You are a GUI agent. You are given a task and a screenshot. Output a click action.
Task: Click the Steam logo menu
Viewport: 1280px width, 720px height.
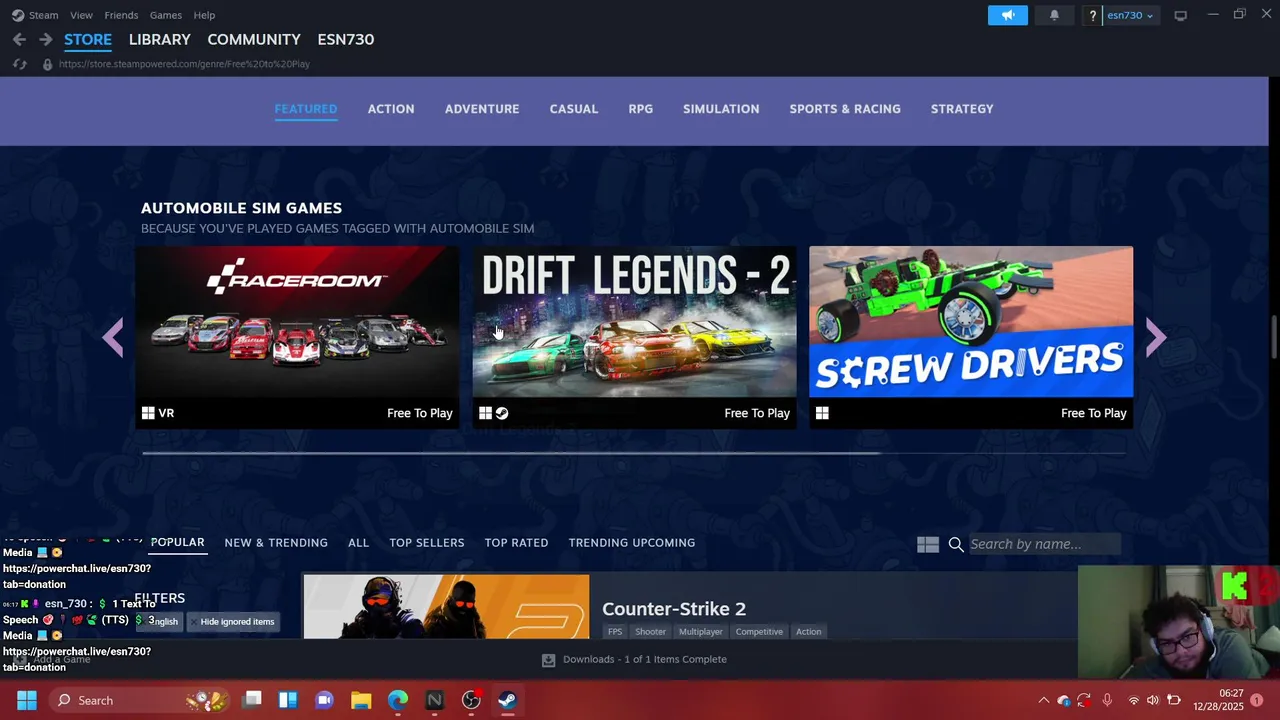tap(35, 15)
